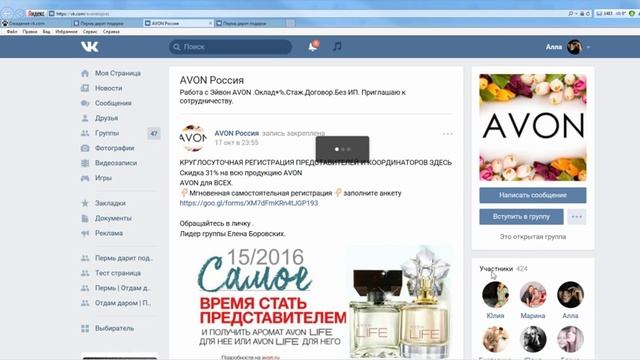The width and height of the screenshot is (640, 360).
Task: Click the Друзья person icon
Action: (x=85, y=118)
